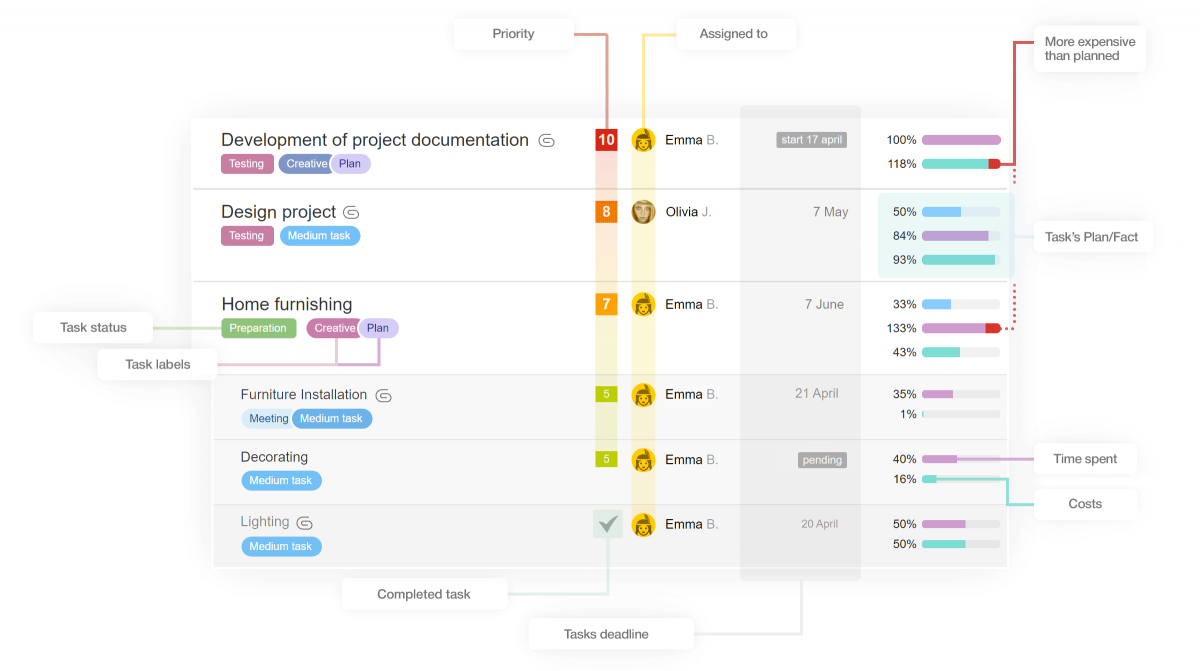Click the attachment icon beside Development of project documentation
Viewport: 1200px width, 671px height.
coord(547,141)
